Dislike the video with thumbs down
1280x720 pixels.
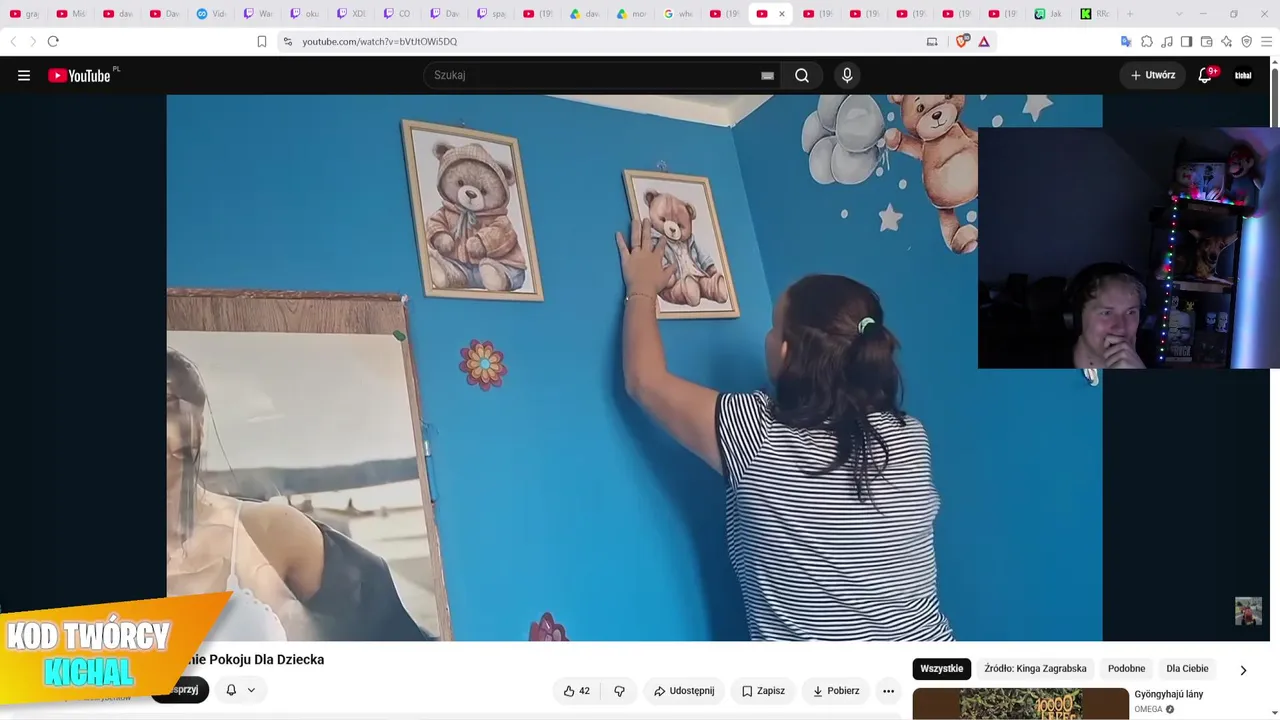tap(619, 691)
